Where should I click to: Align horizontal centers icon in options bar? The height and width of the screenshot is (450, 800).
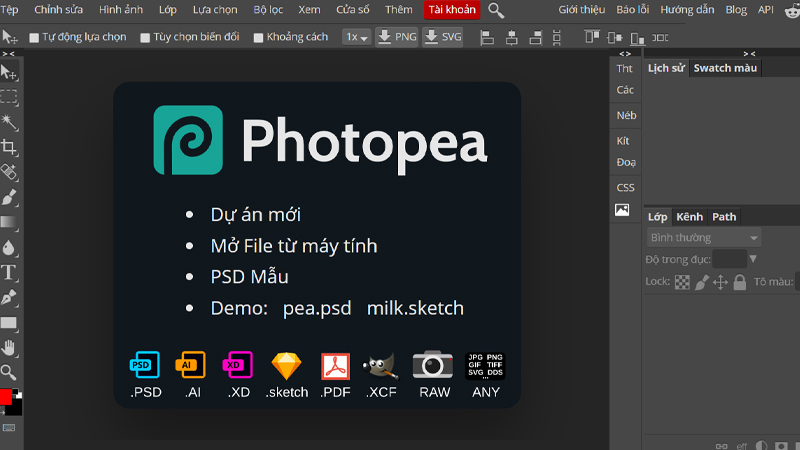(511, 37)
